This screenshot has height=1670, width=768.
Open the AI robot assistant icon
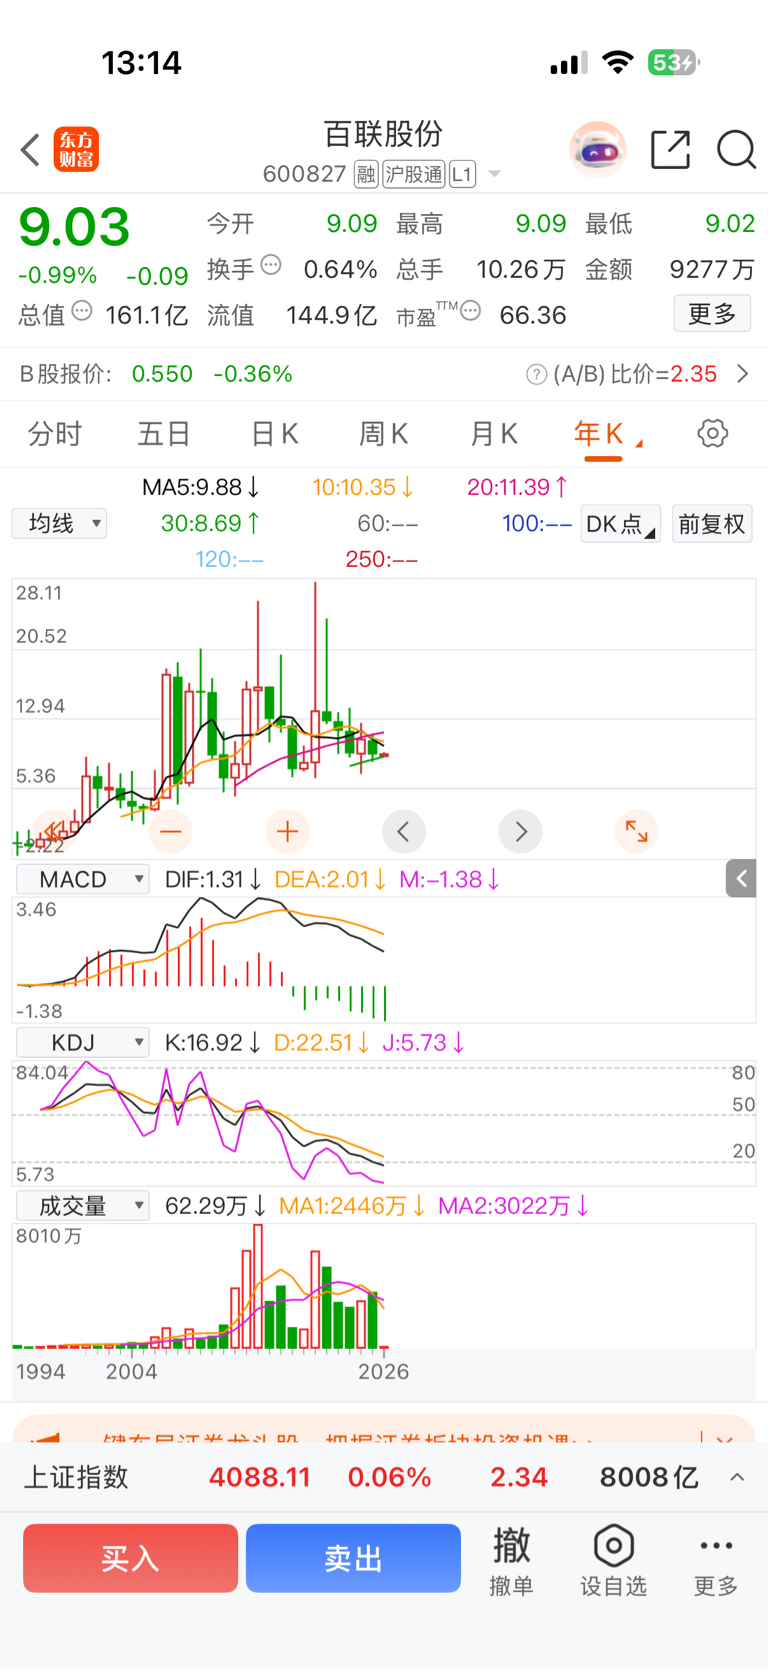pyautogui.click(x=597, y=150)
